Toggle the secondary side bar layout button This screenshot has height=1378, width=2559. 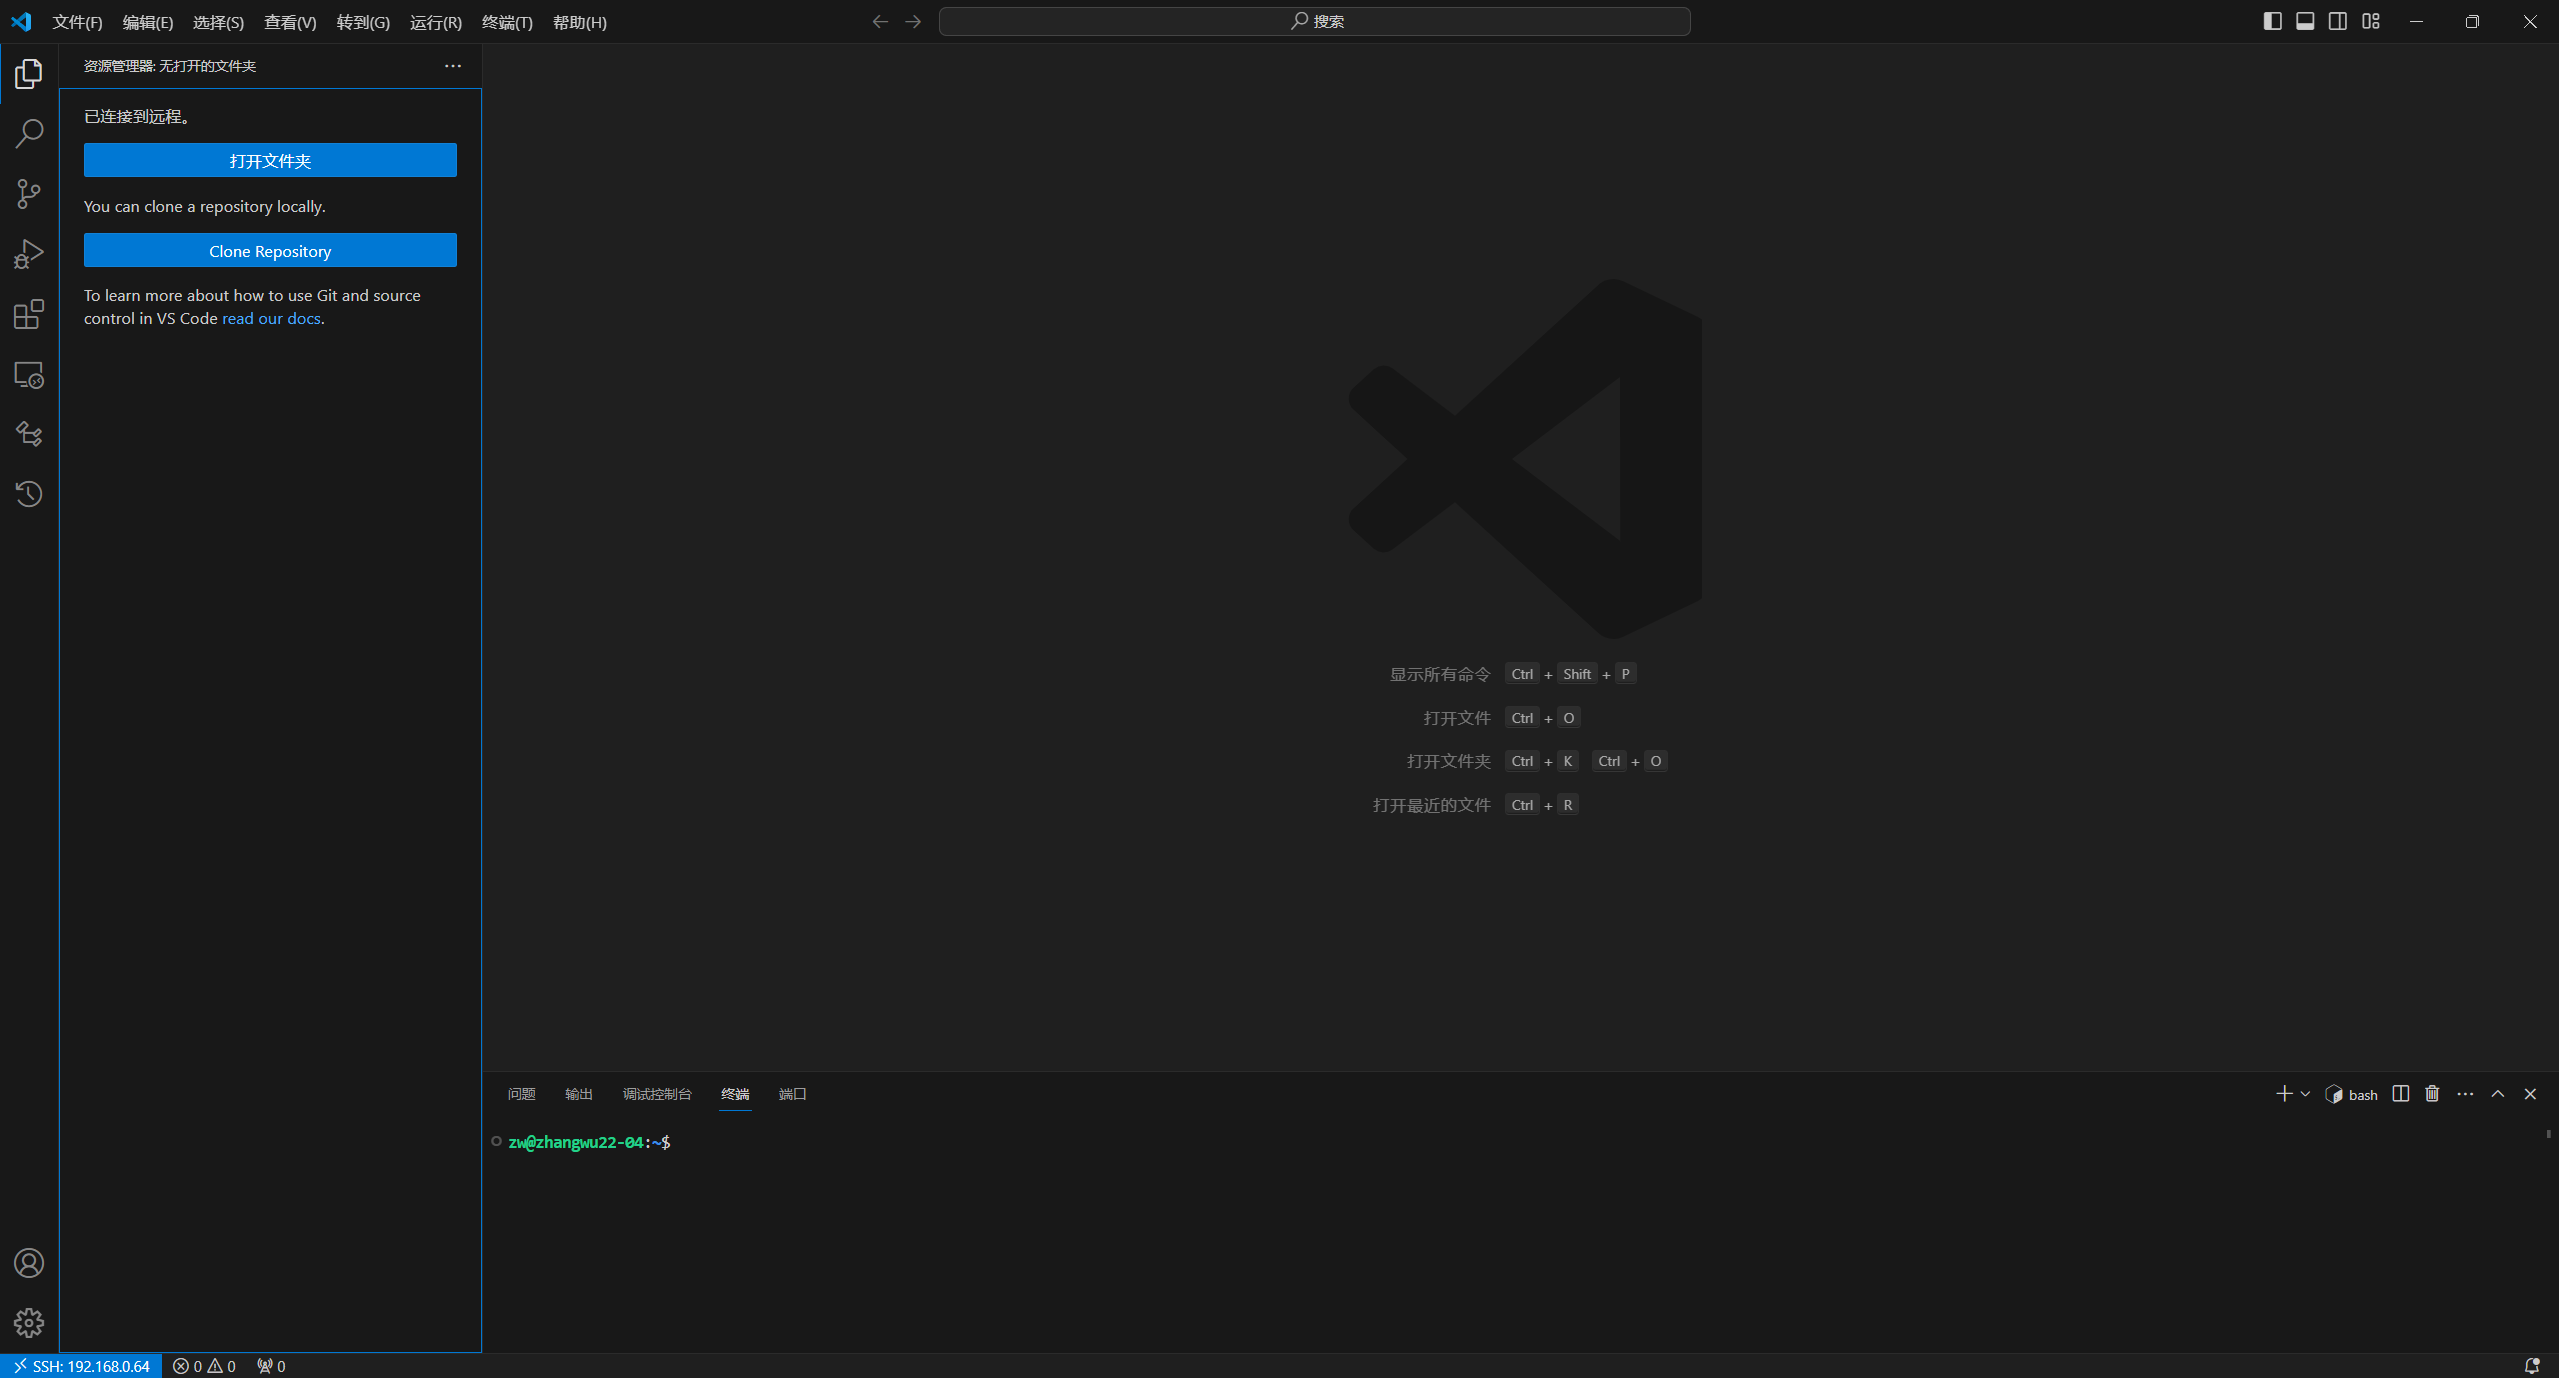[x=2338, y=21]
